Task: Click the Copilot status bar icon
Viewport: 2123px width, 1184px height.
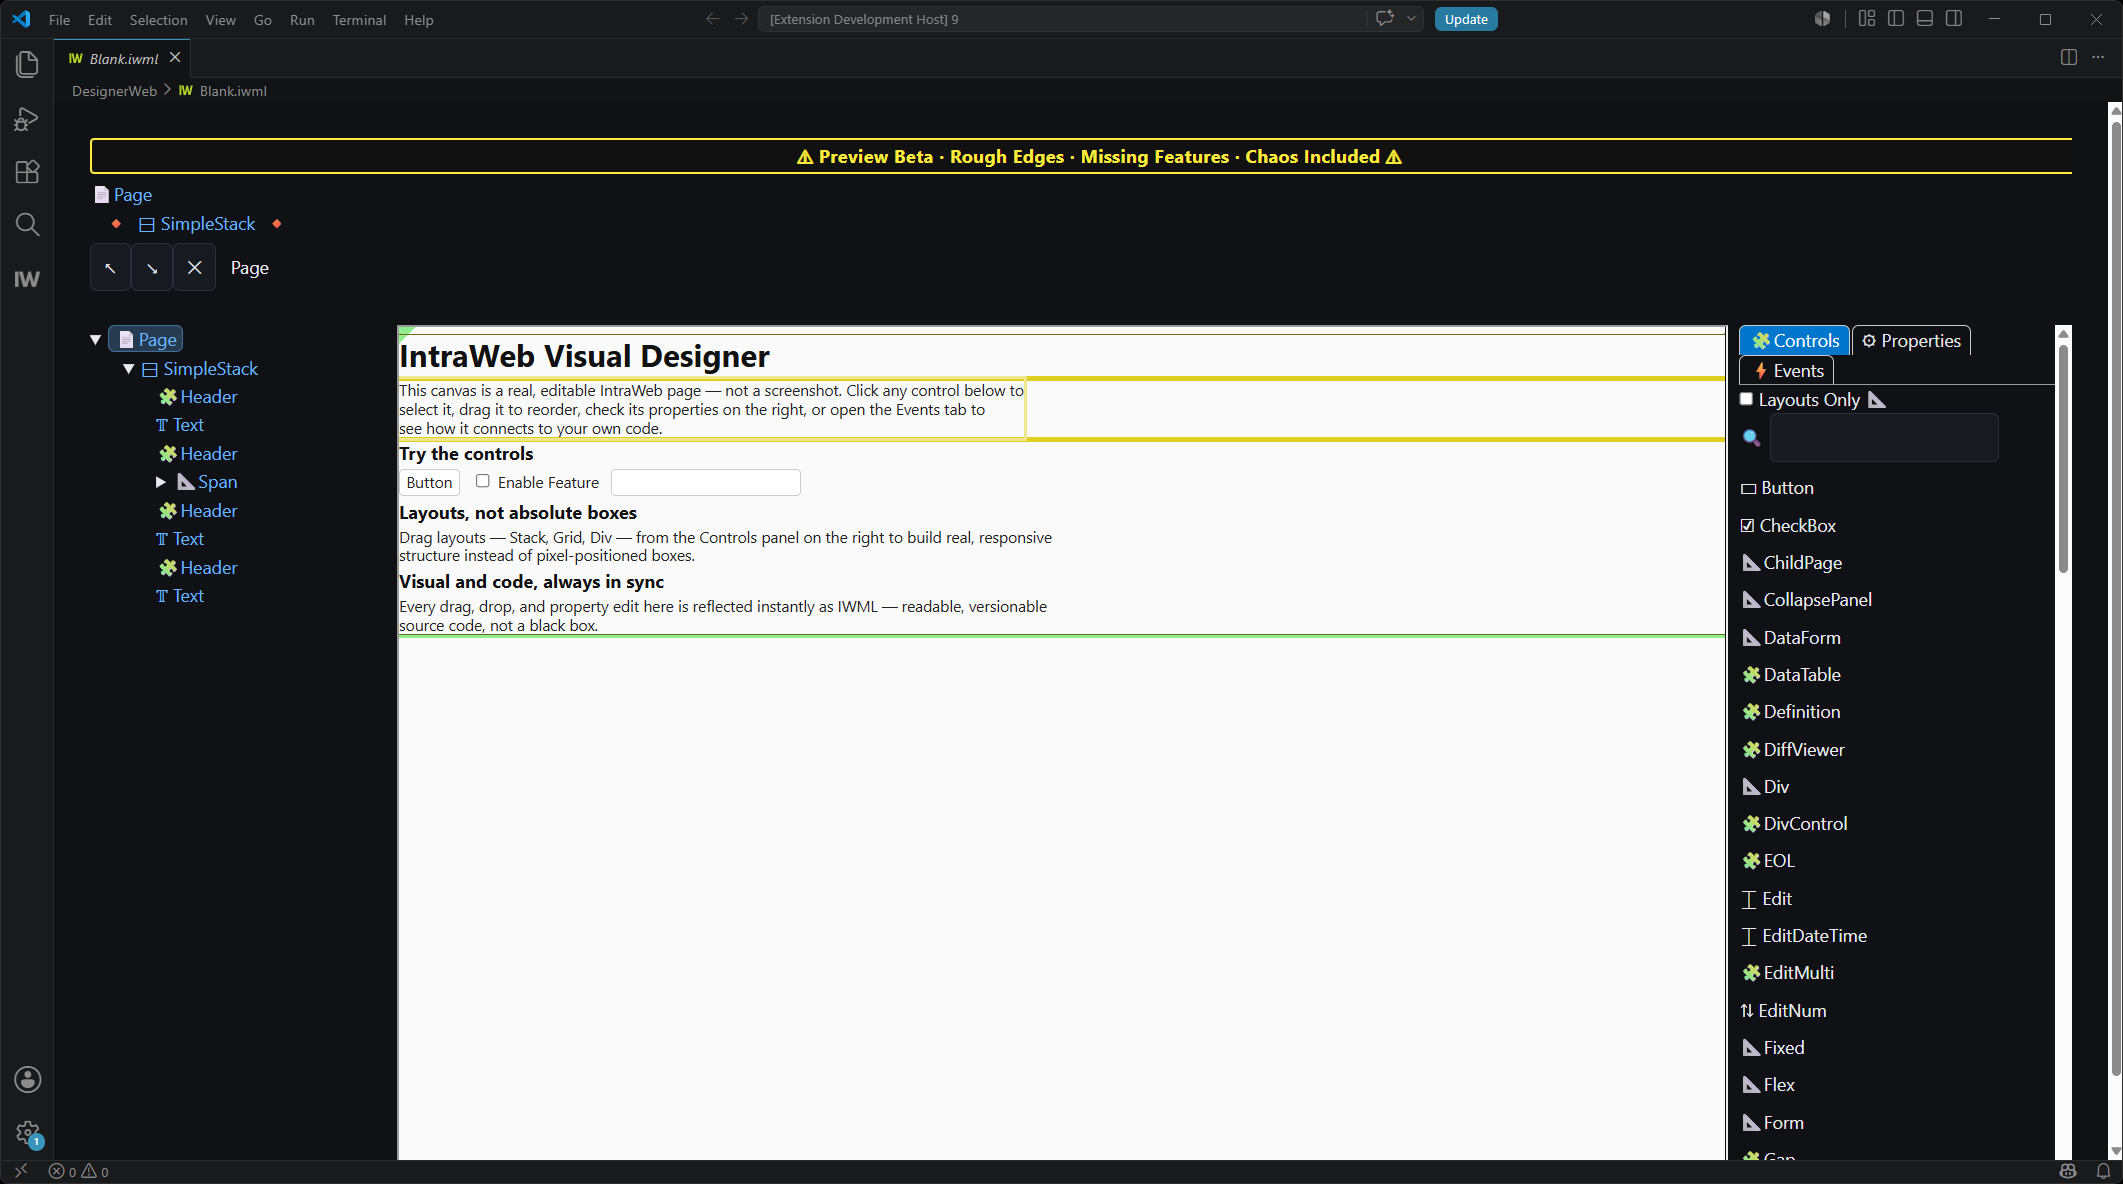Action: pyautogui.click(x=2068, y=1171)
